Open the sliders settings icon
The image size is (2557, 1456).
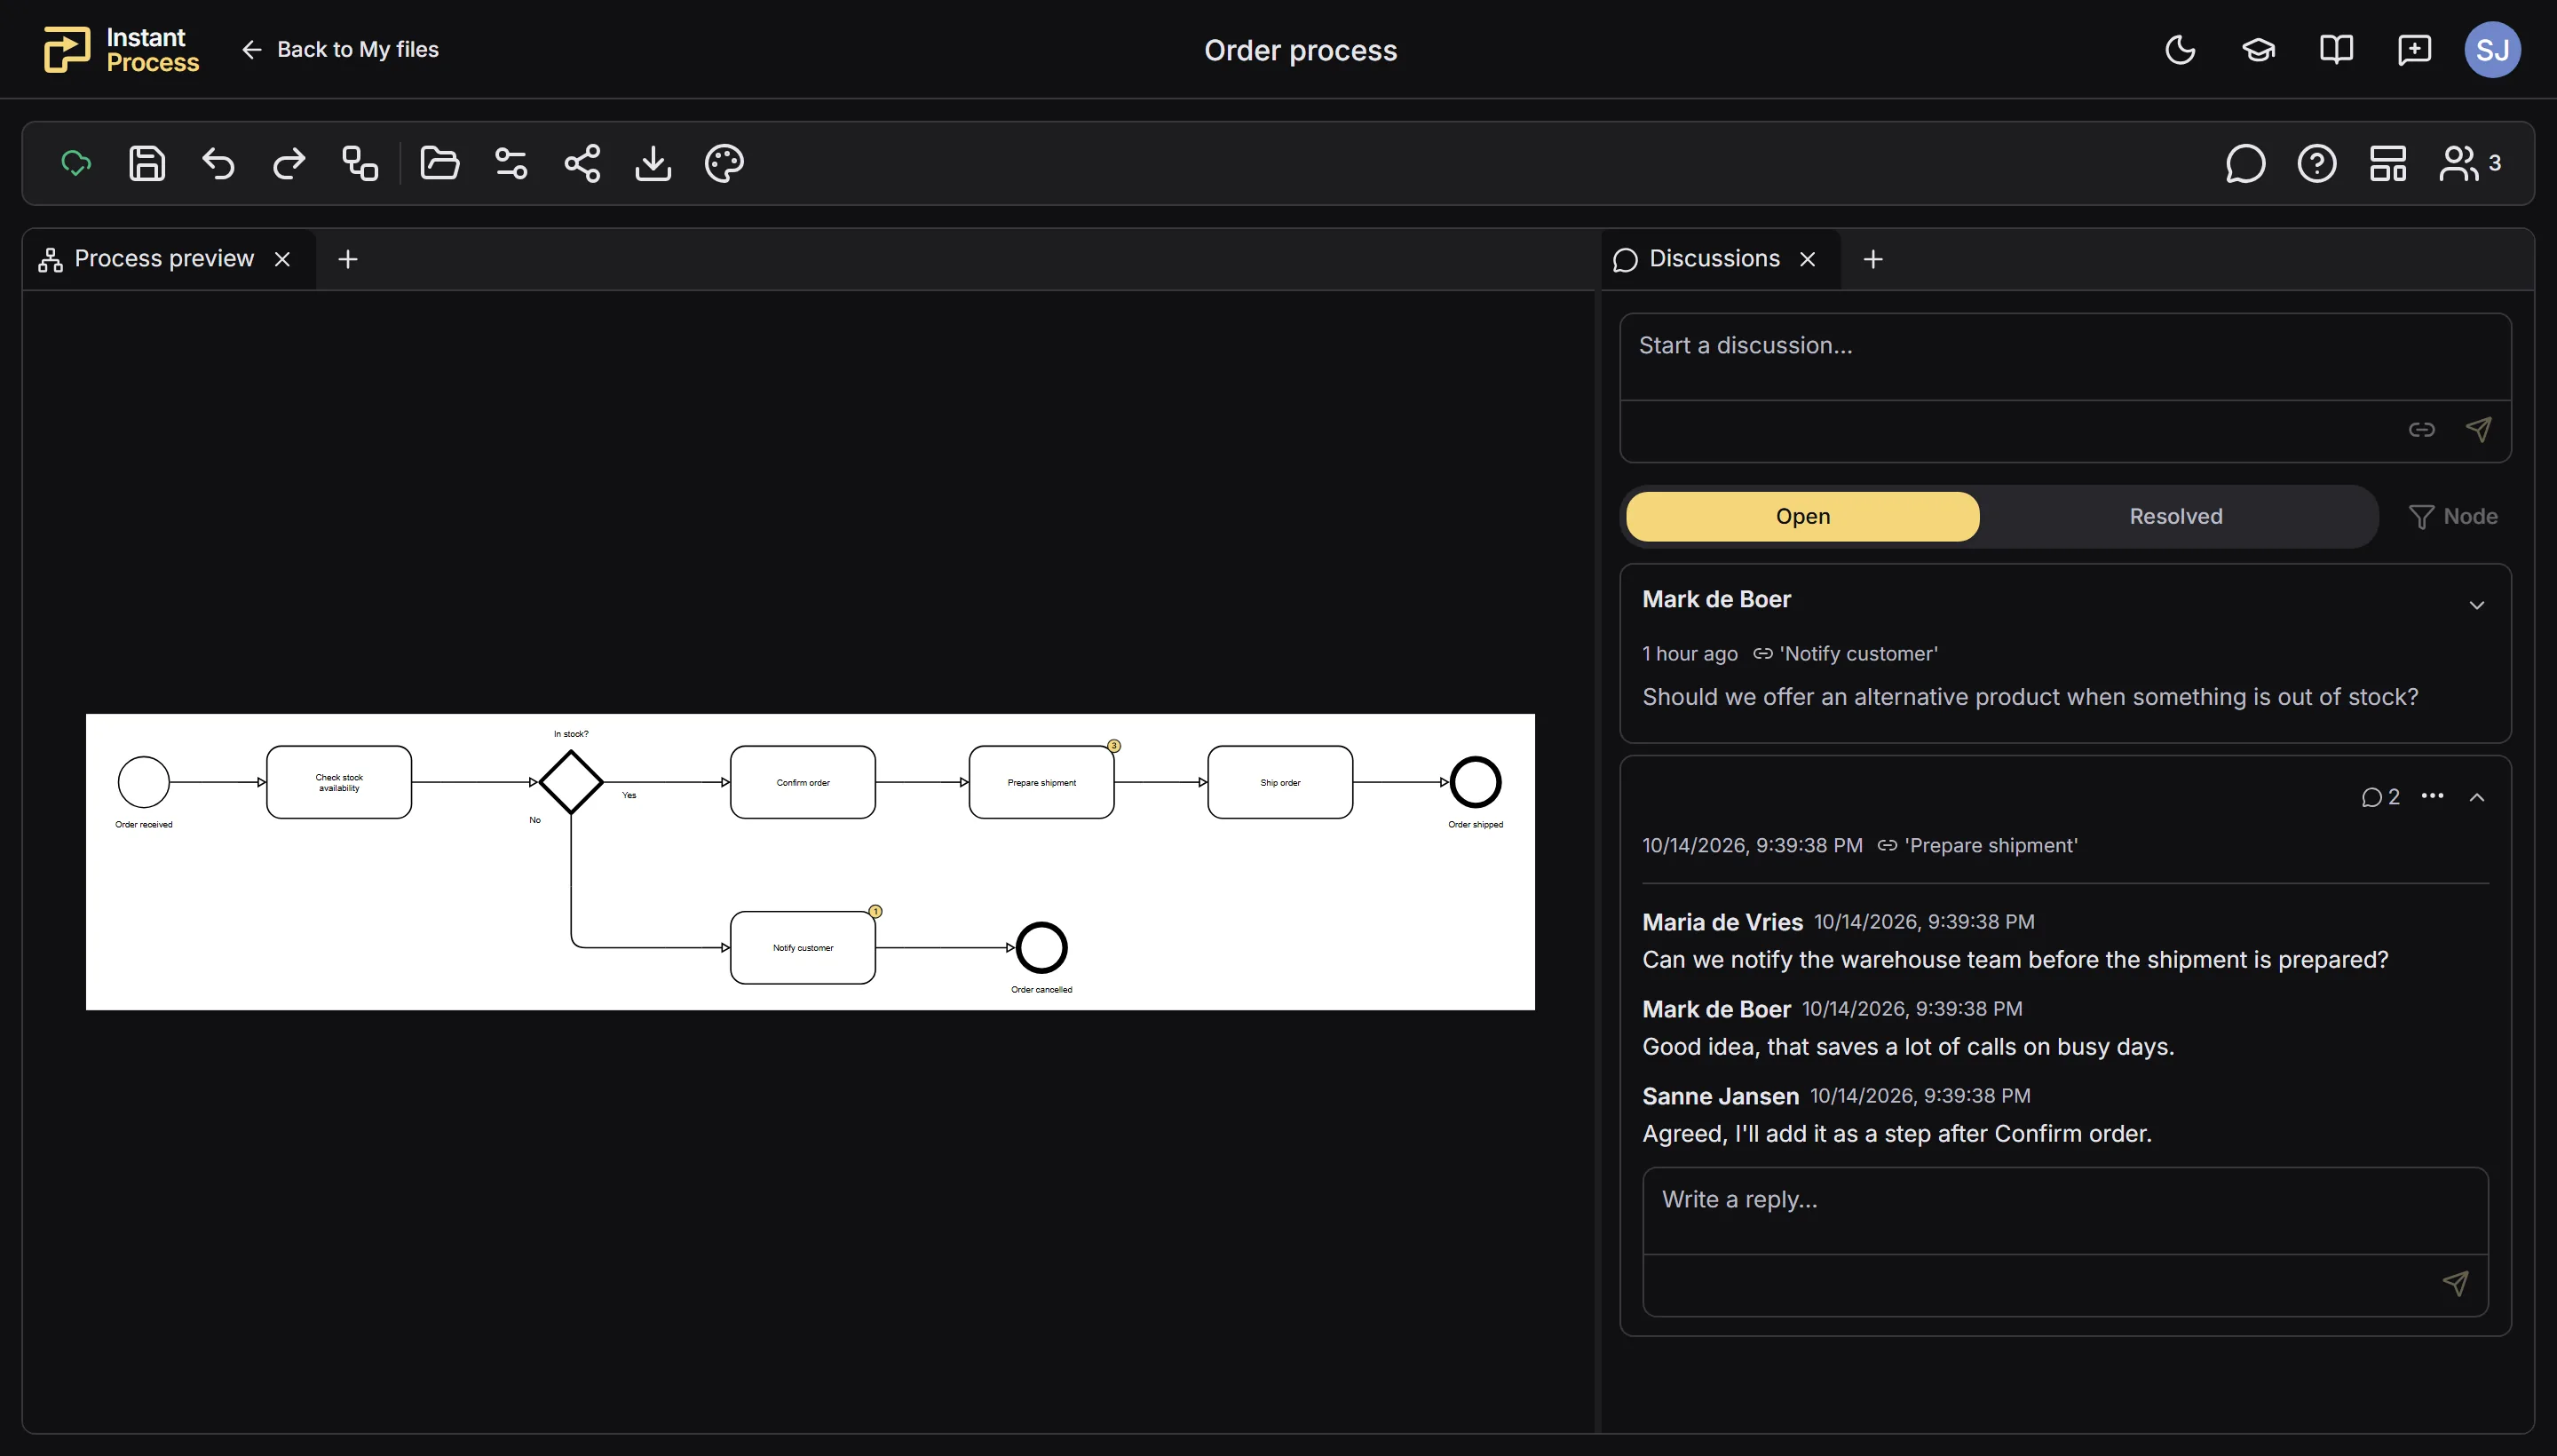click(x=511, y=163)
